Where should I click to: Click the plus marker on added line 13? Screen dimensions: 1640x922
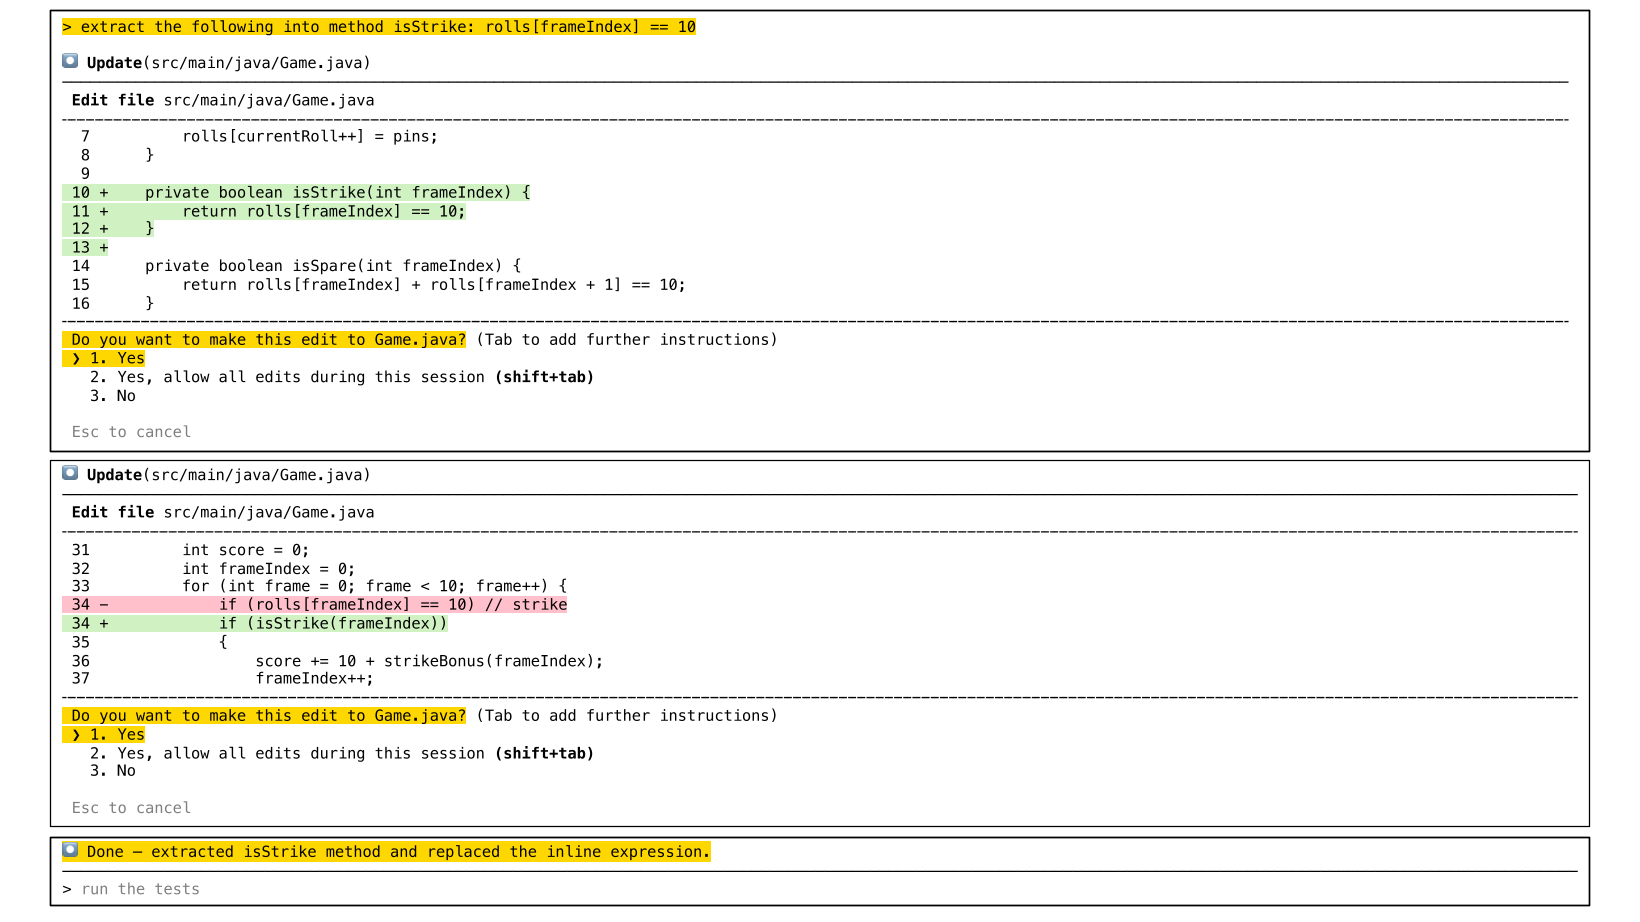104,248
